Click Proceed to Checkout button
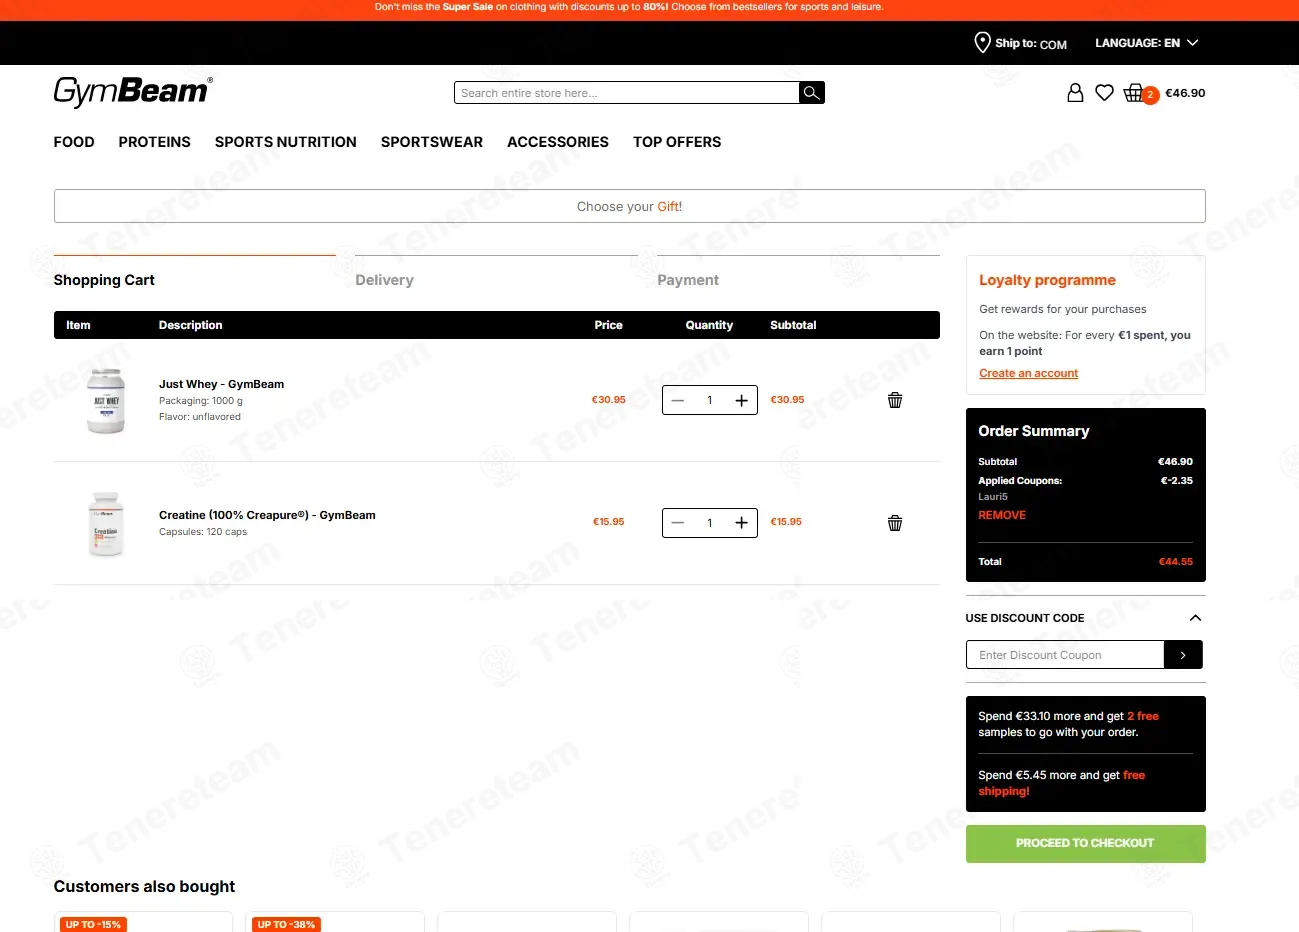The image size is (1299, 932). click(1085, 843)
